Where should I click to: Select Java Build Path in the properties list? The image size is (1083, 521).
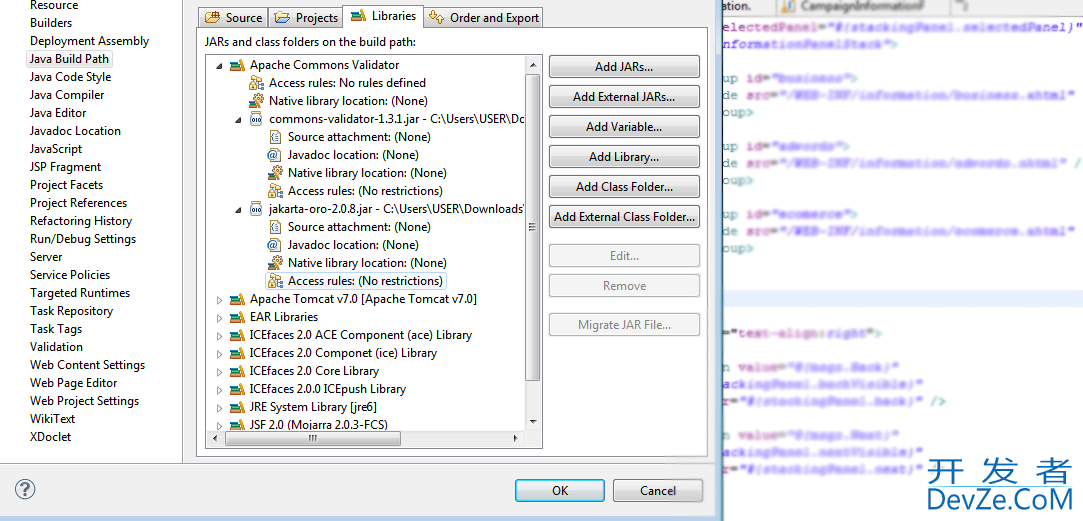pyautogui.click(x=69, y=59)
